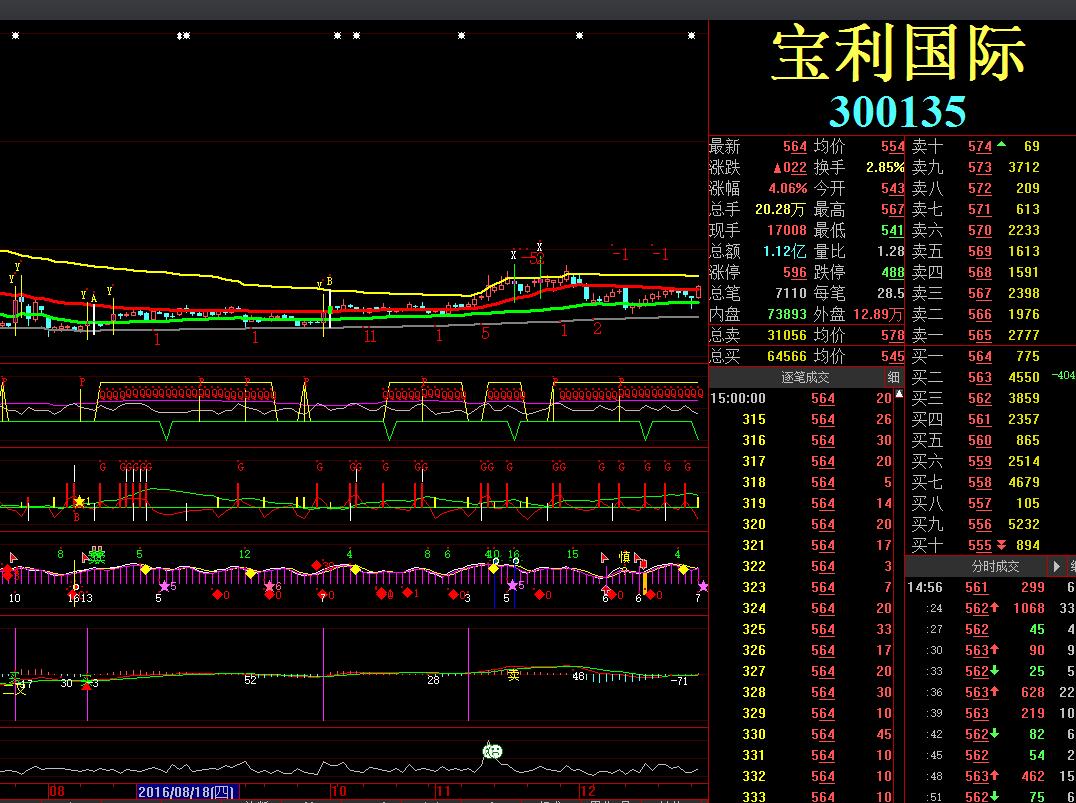Select tick trade row number 318
The image size is (1076, 803).
click(802, 482)
